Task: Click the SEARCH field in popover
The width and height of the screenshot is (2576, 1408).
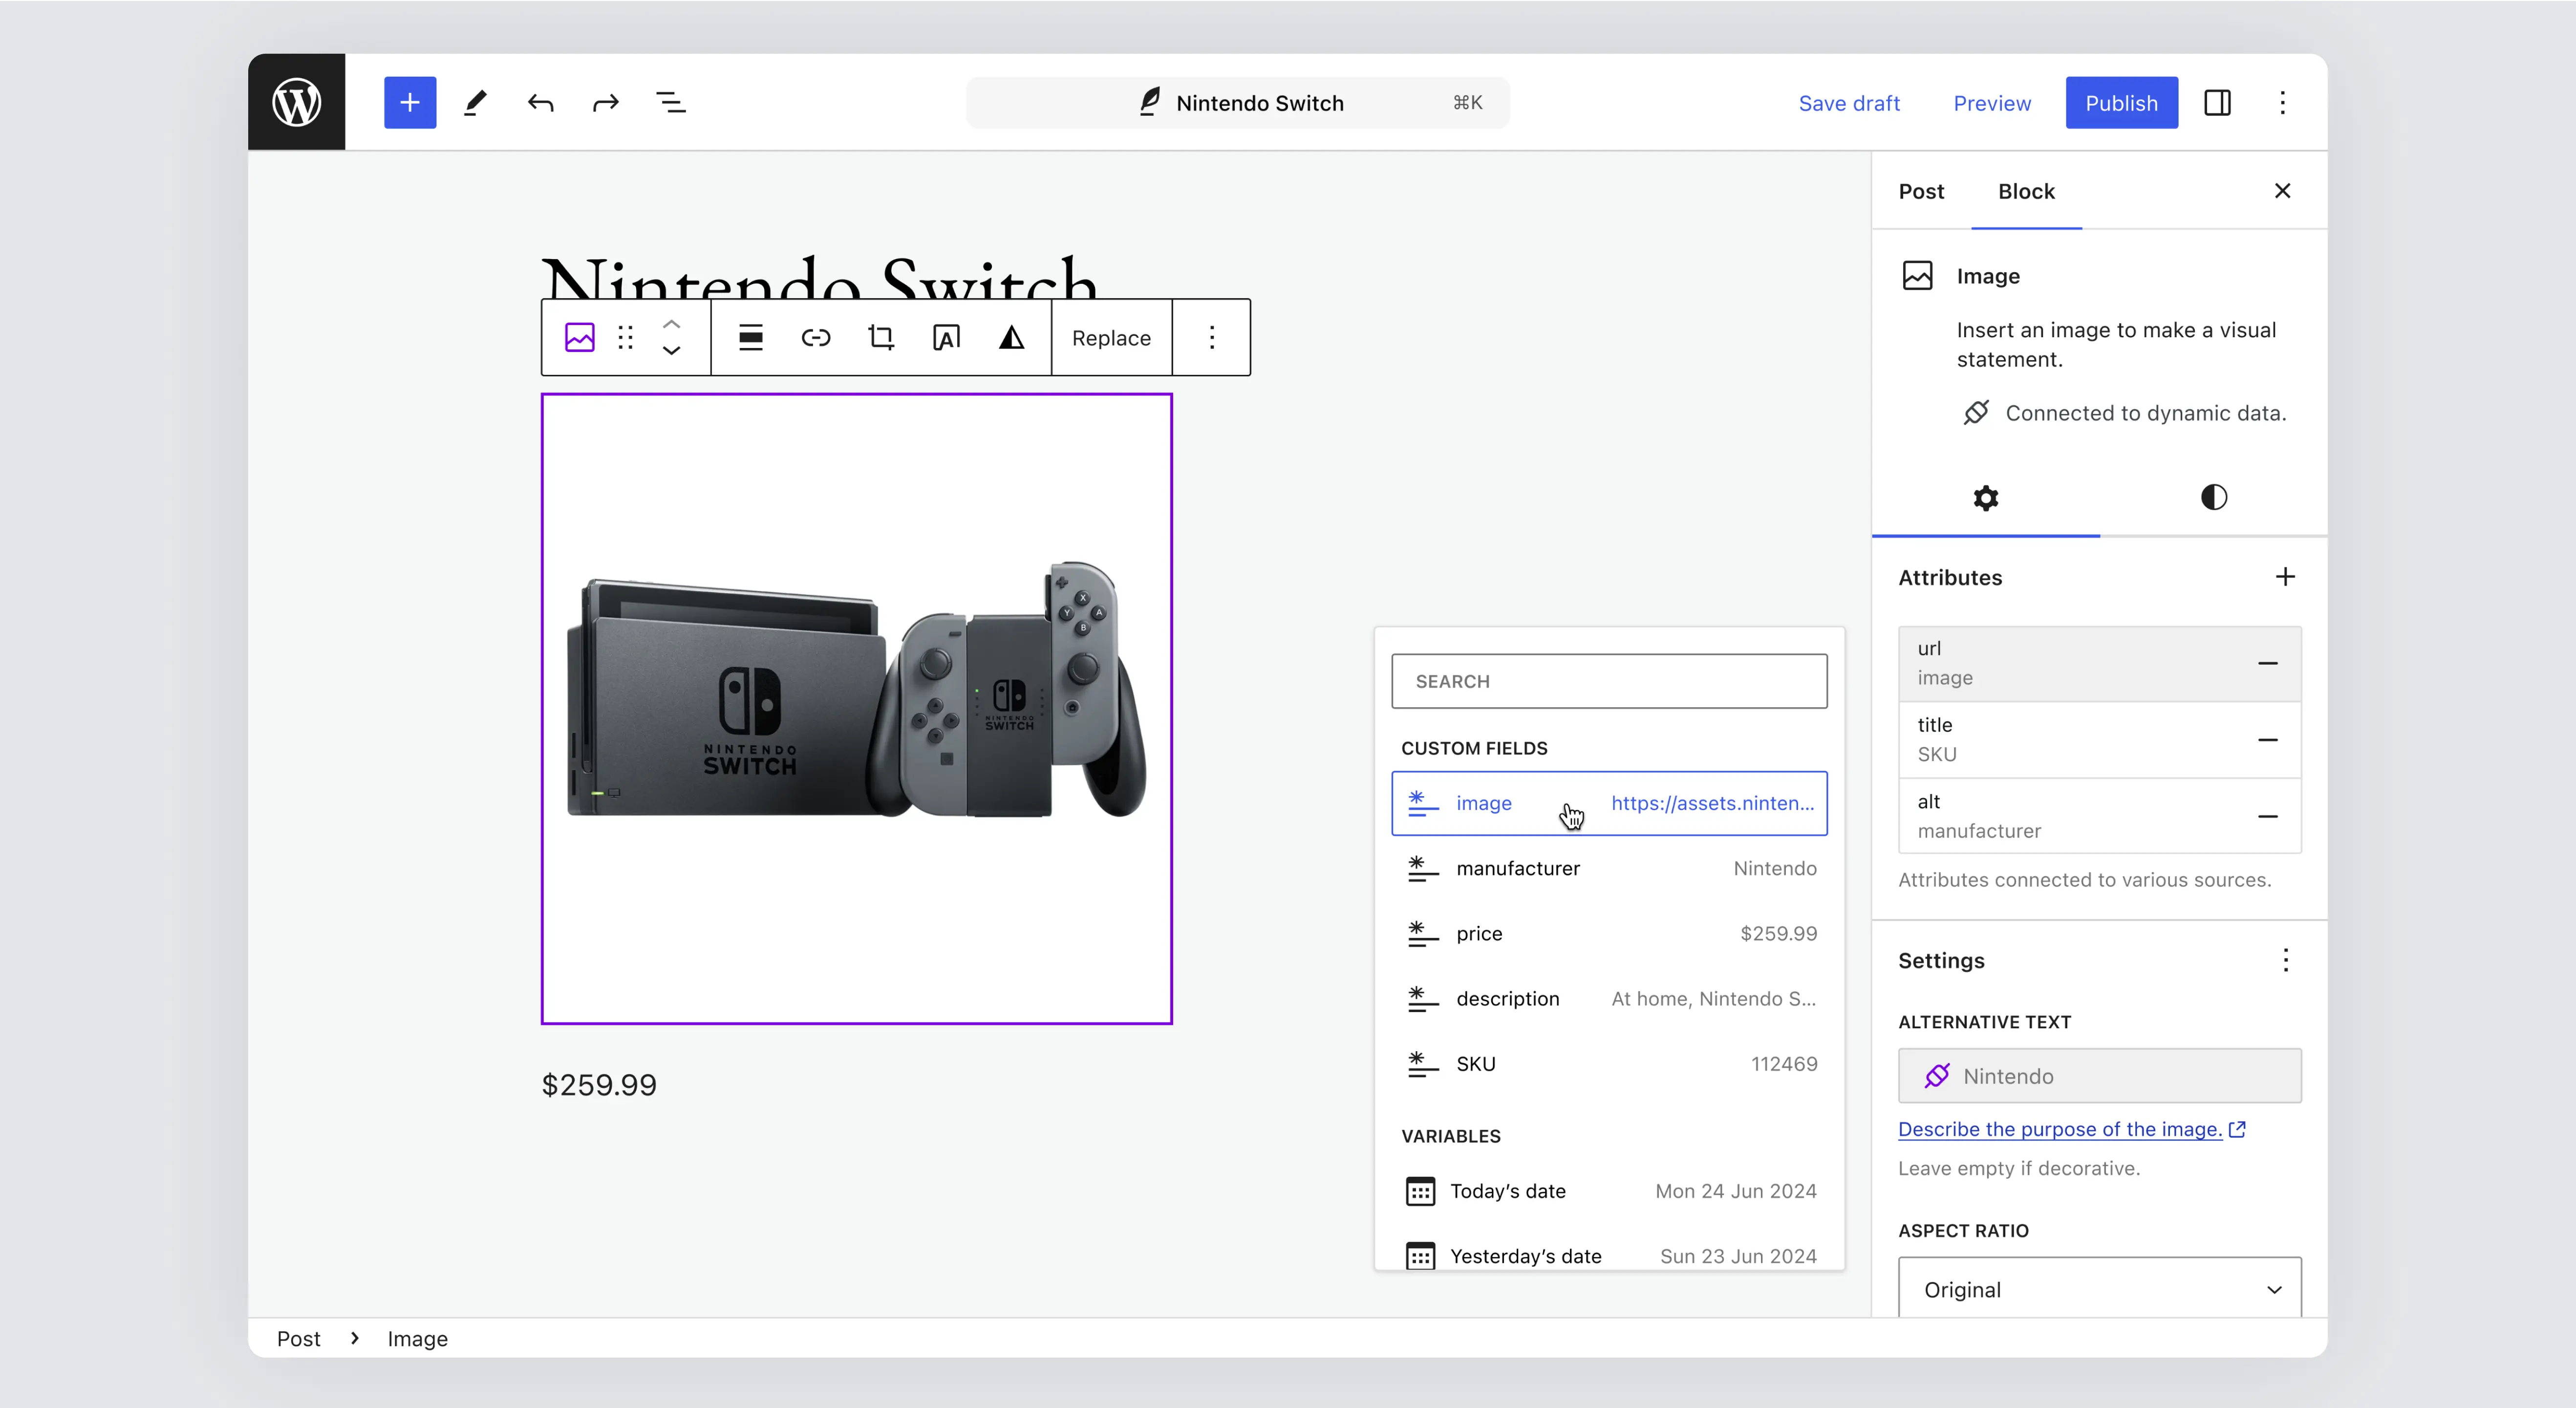Action: click(1609, 681)
